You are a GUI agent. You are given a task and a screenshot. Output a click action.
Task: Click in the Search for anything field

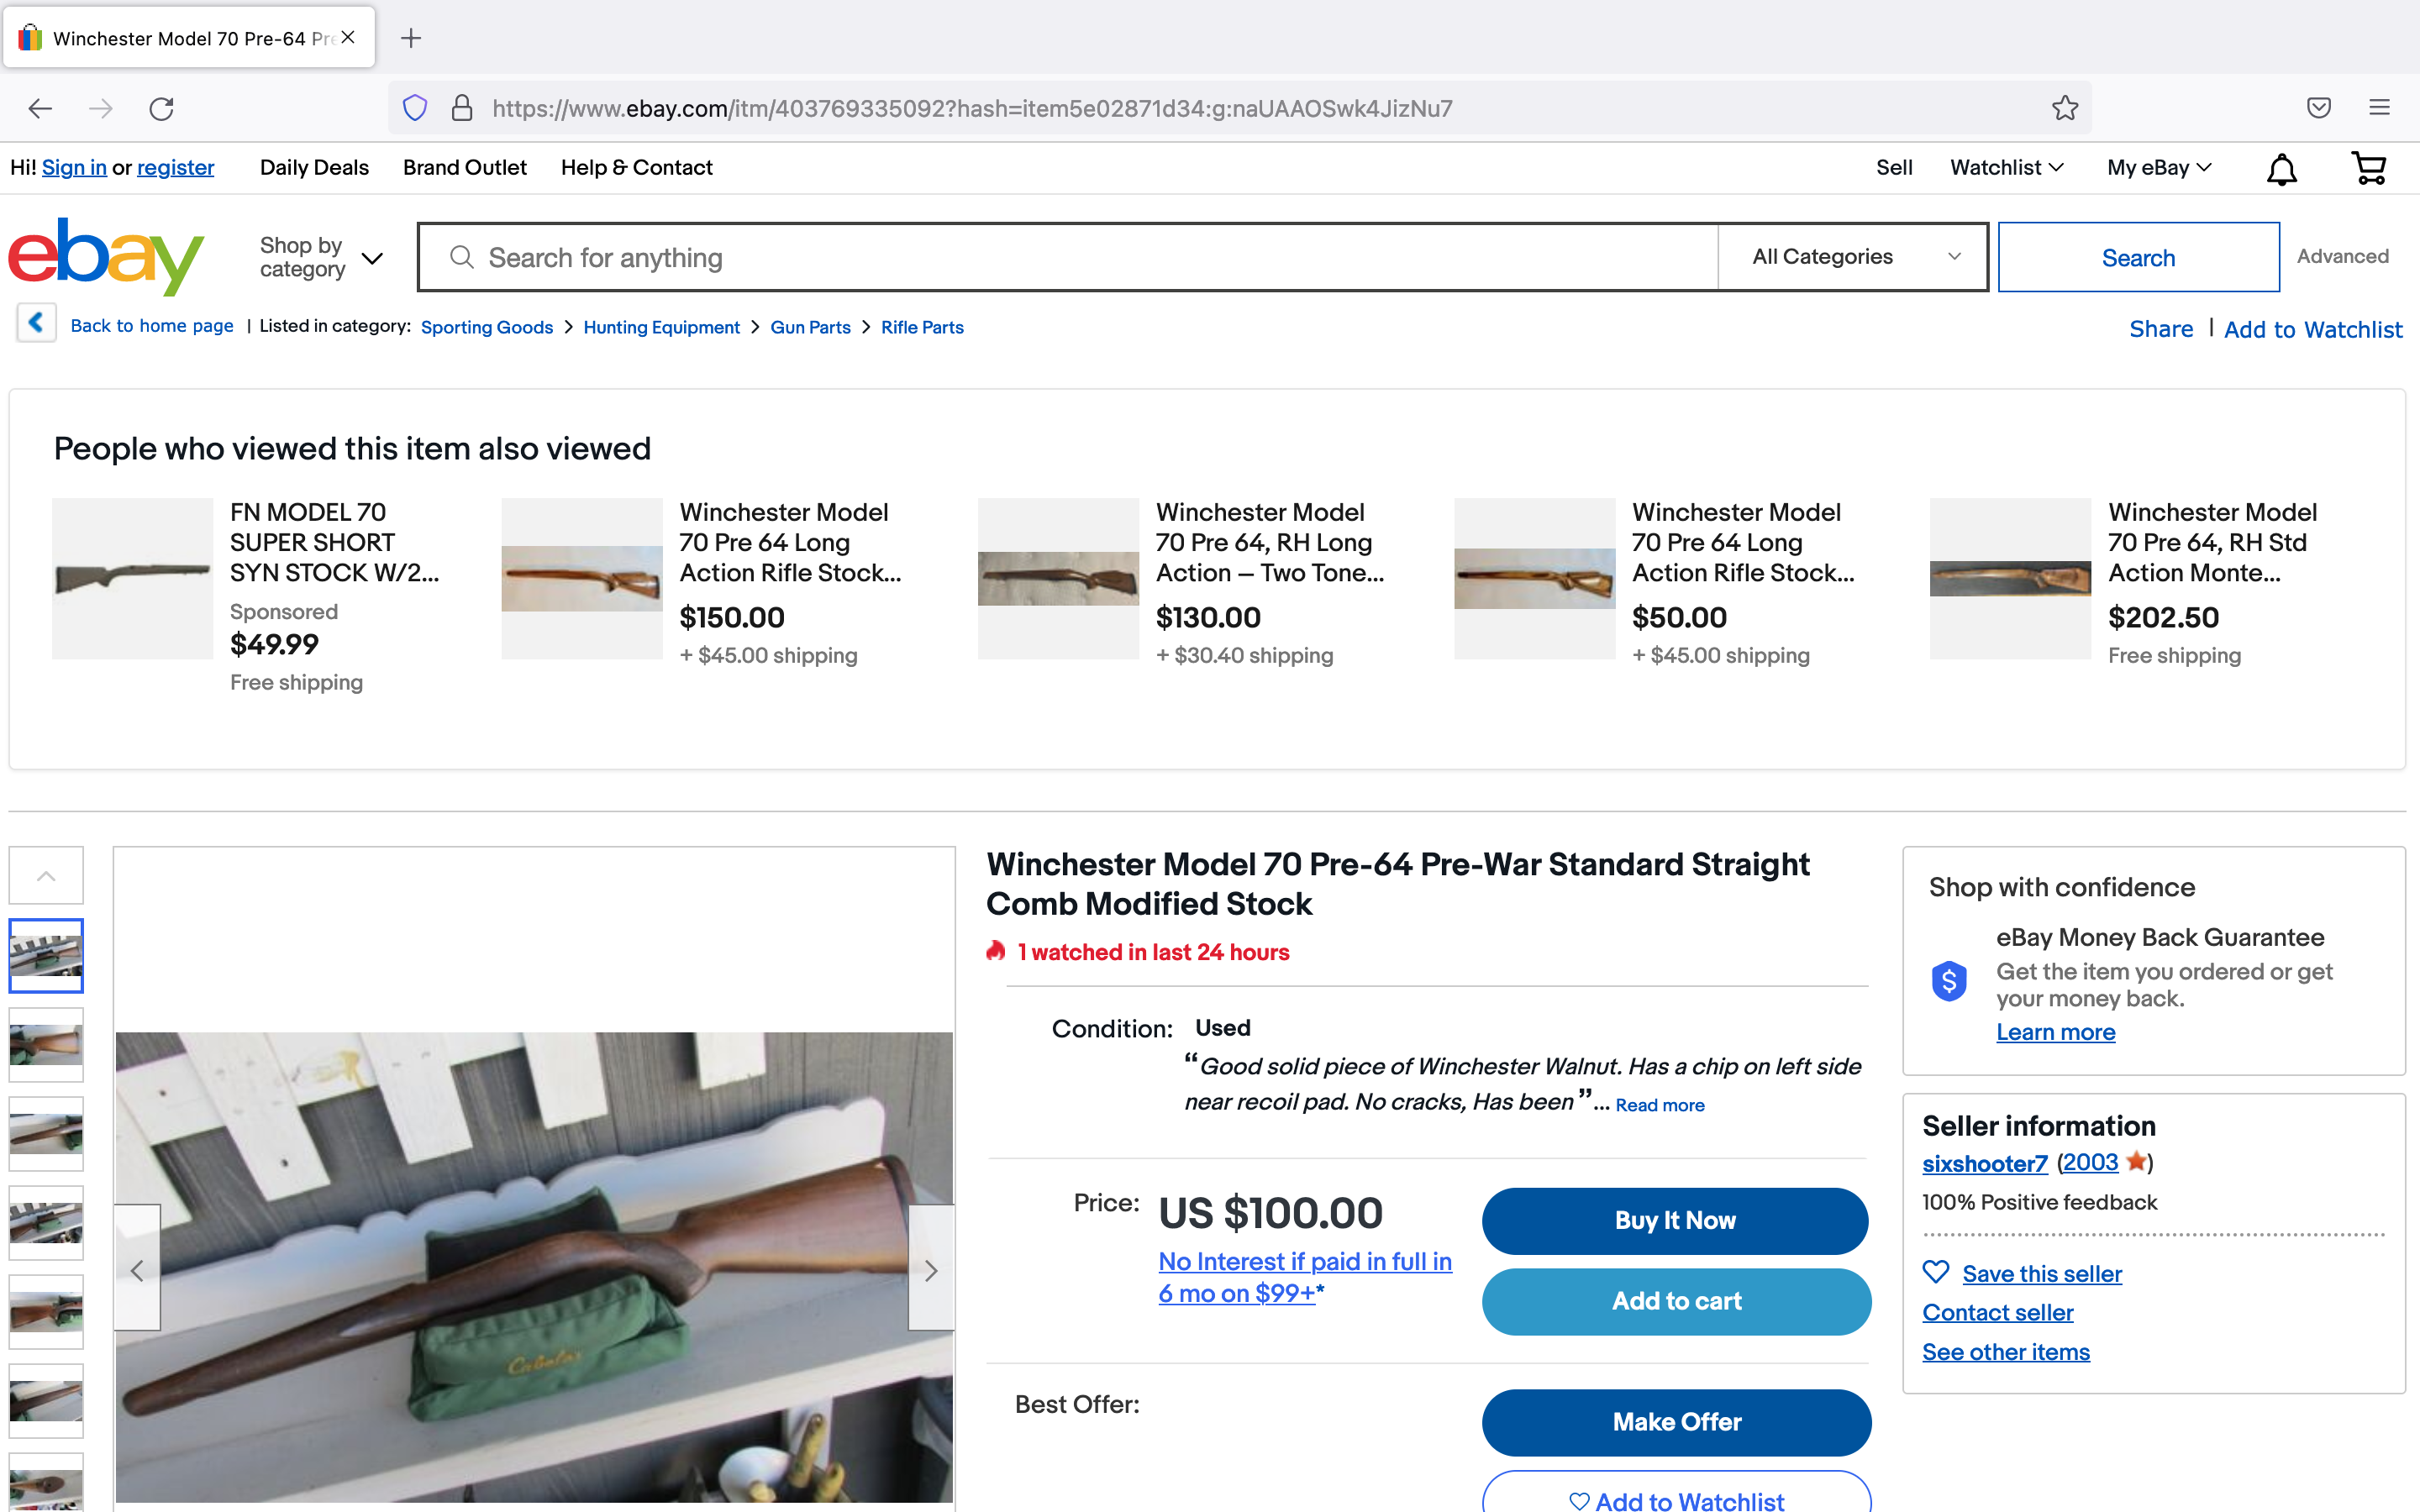[x=1067, y=257]
